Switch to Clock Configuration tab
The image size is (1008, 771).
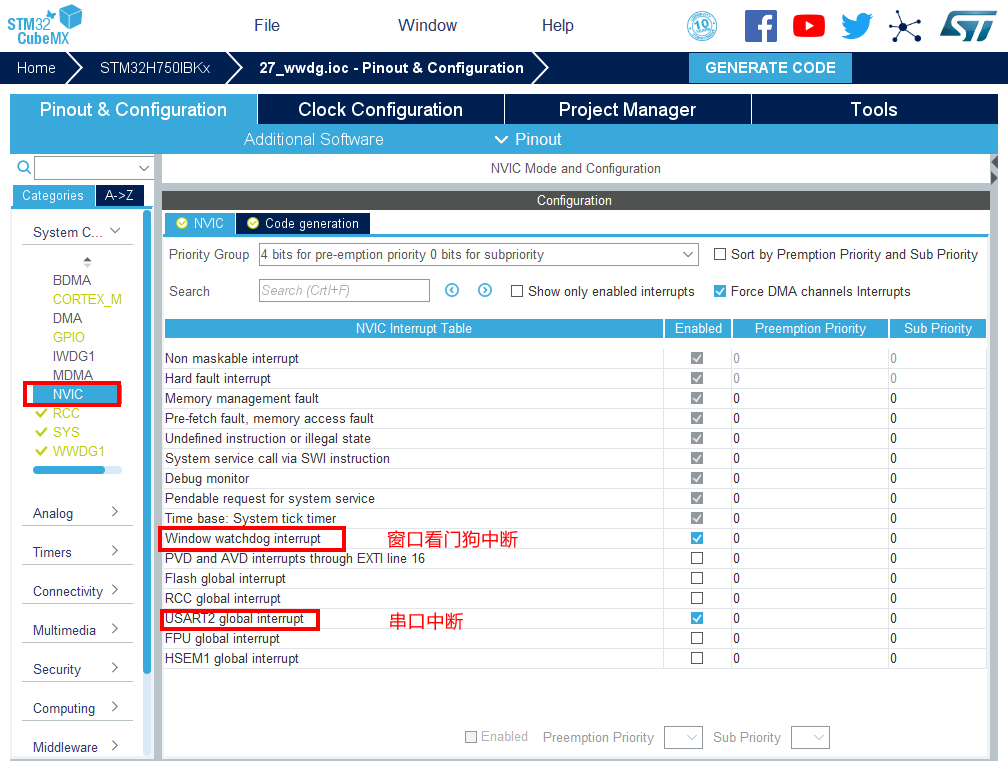380,110
